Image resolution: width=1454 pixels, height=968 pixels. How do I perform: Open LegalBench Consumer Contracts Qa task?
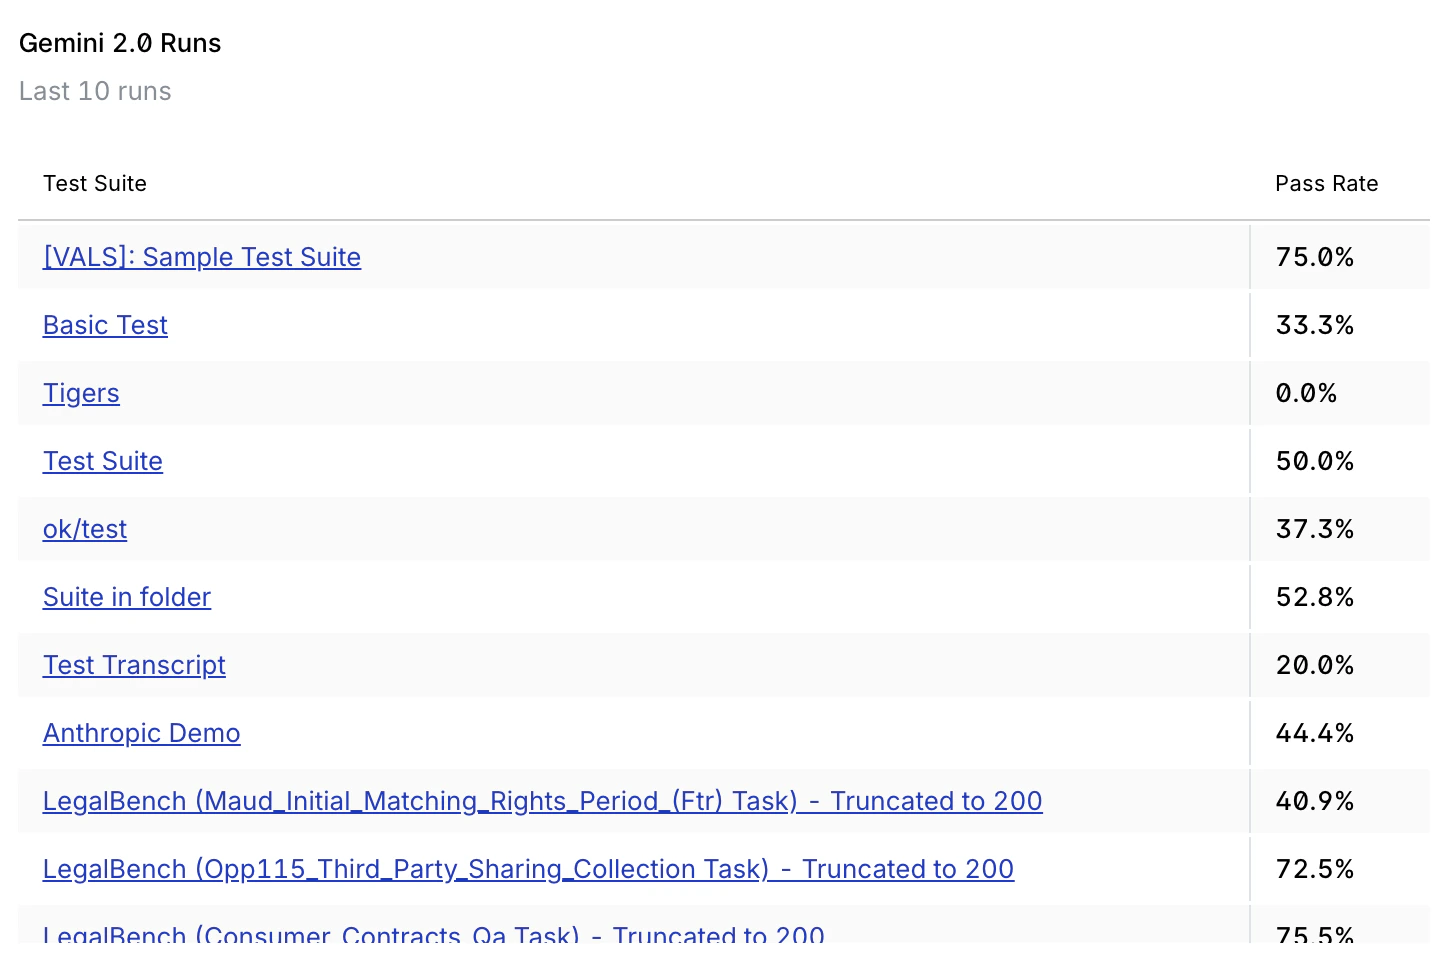point(434,933)
